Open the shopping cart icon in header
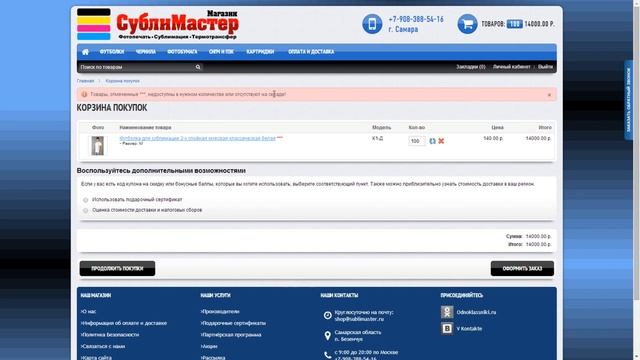Screen dimensions: 640x360 pyautogui.click(x=467, y=24)
